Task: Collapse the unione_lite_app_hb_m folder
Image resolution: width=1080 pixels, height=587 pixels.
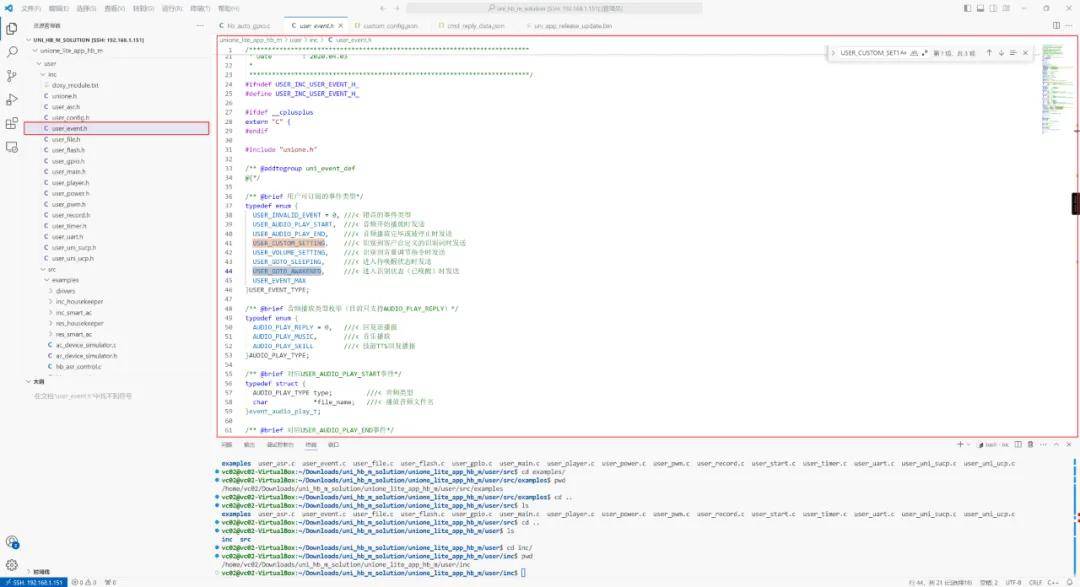Action: (35, 51)
